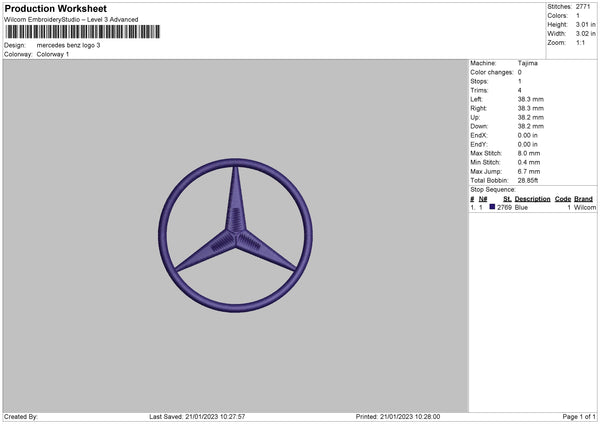Click the Printed timestamp in footer
Image resolution: width=600 pixels, height=424 pixels.
click(397, 416)
